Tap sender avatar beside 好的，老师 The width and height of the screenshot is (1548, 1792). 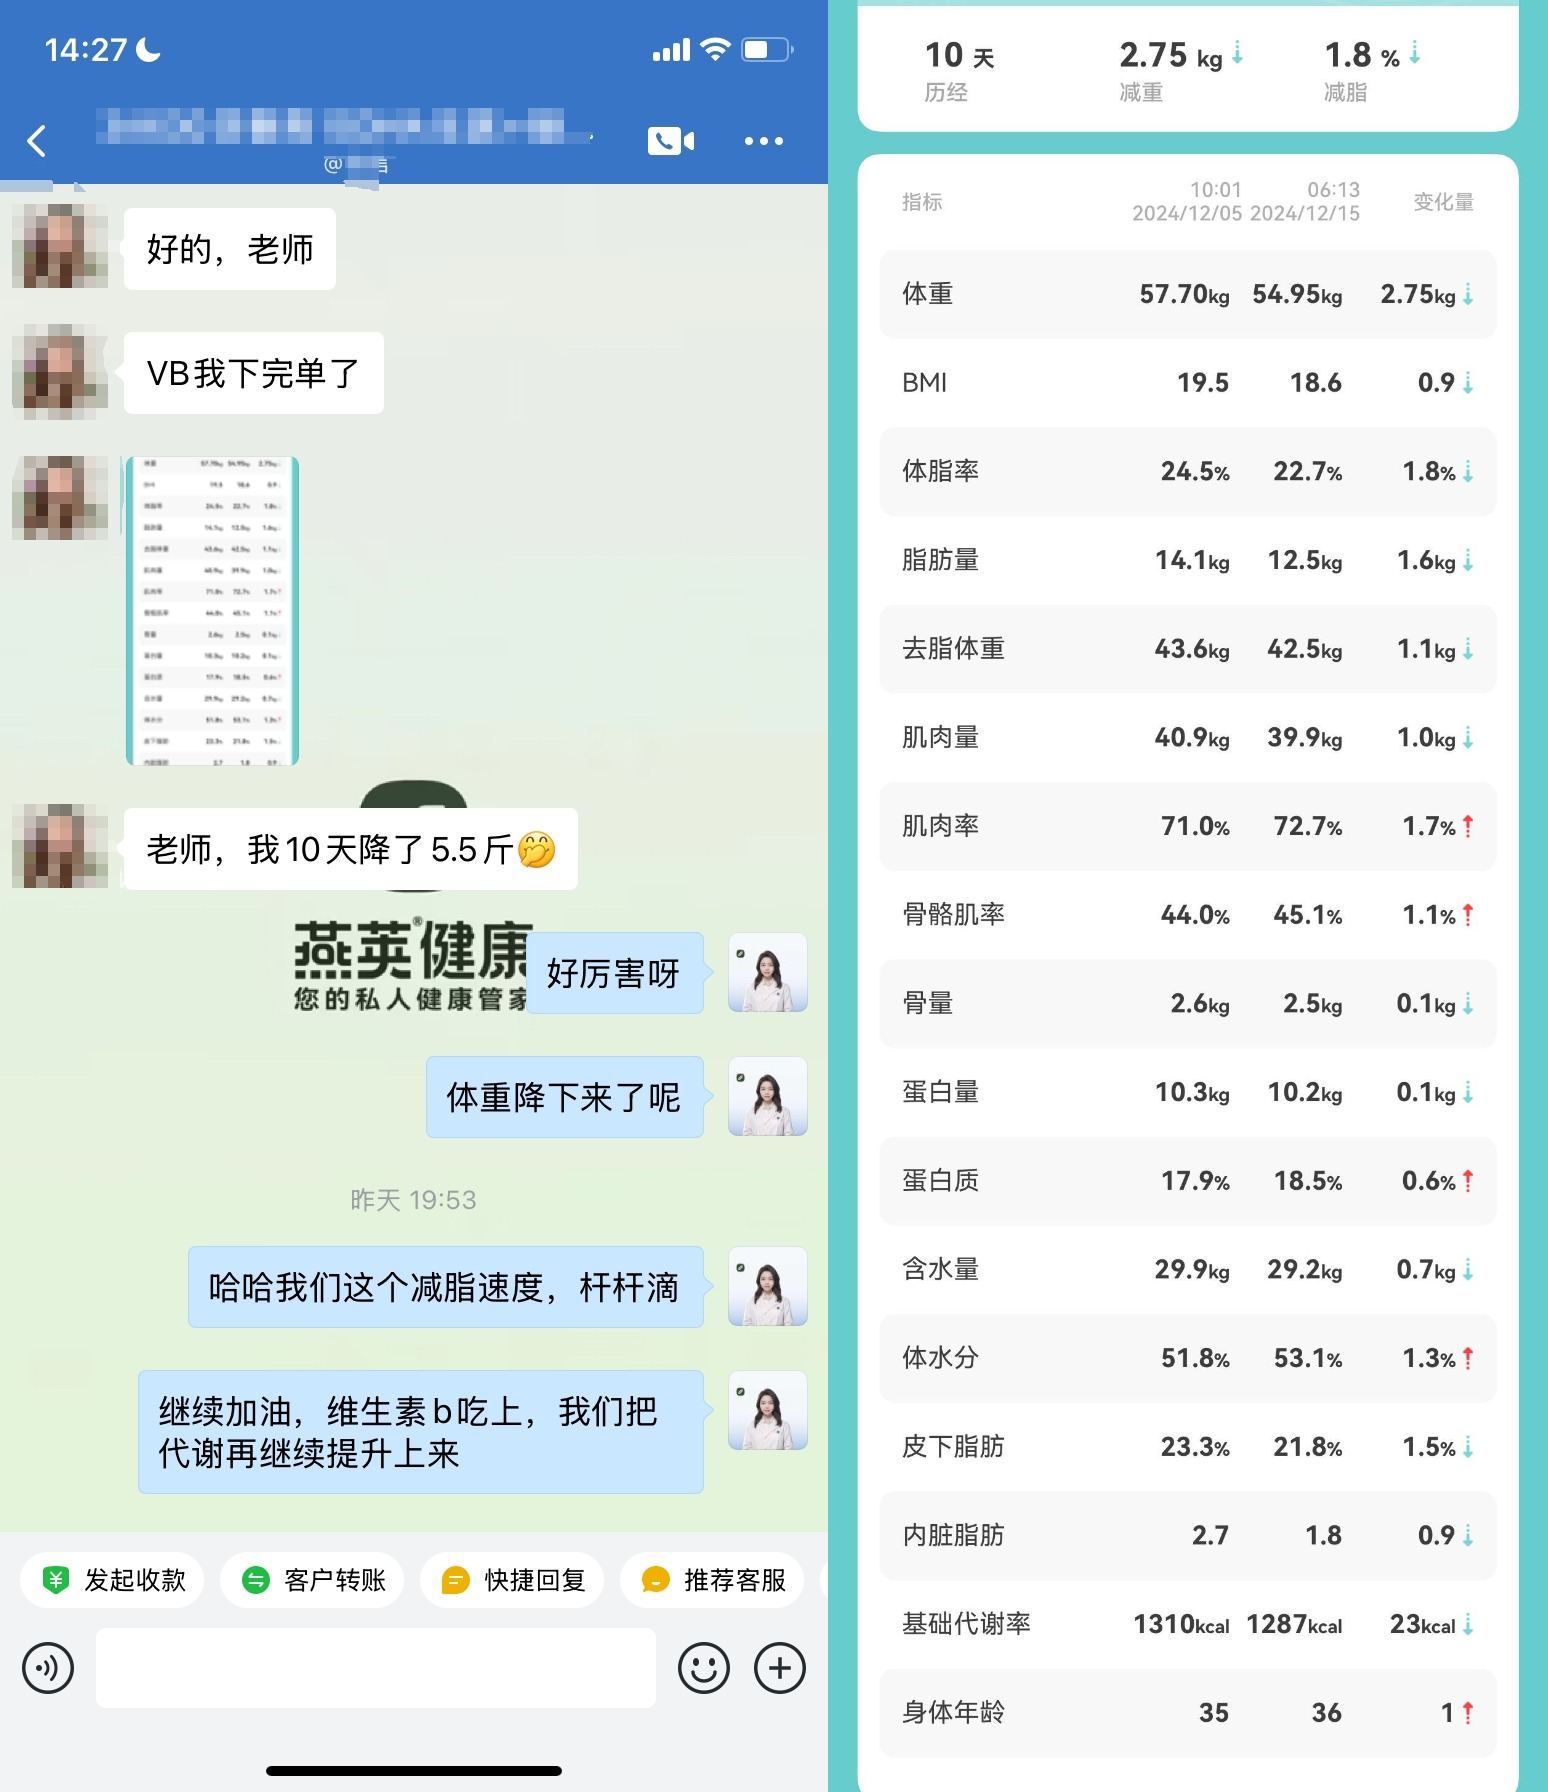click(x=60, y=247)
